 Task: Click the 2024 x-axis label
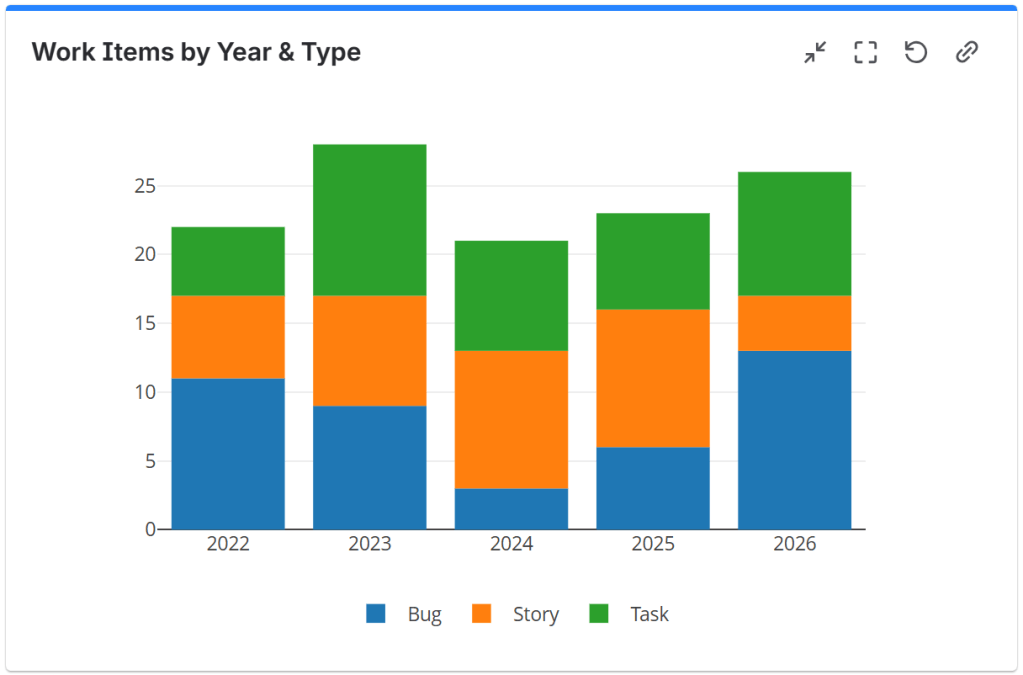(x=511, y=544)
